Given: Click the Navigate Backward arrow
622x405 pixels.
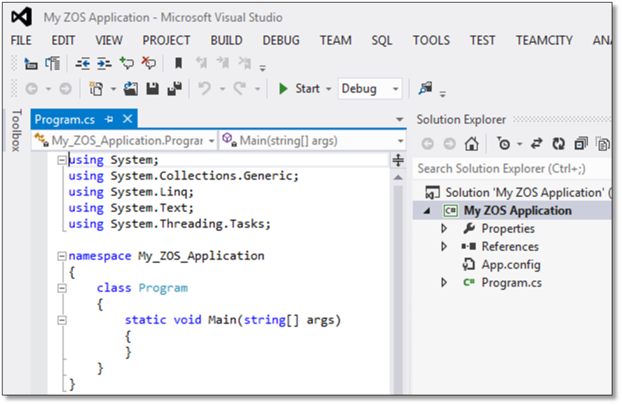Looking at the screenshot, I should [31, 89].
